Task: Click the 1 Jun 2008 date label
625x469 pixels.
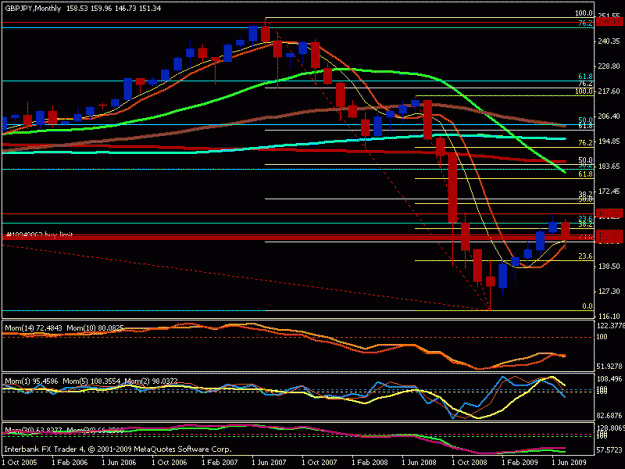Action: coord(419,462)
